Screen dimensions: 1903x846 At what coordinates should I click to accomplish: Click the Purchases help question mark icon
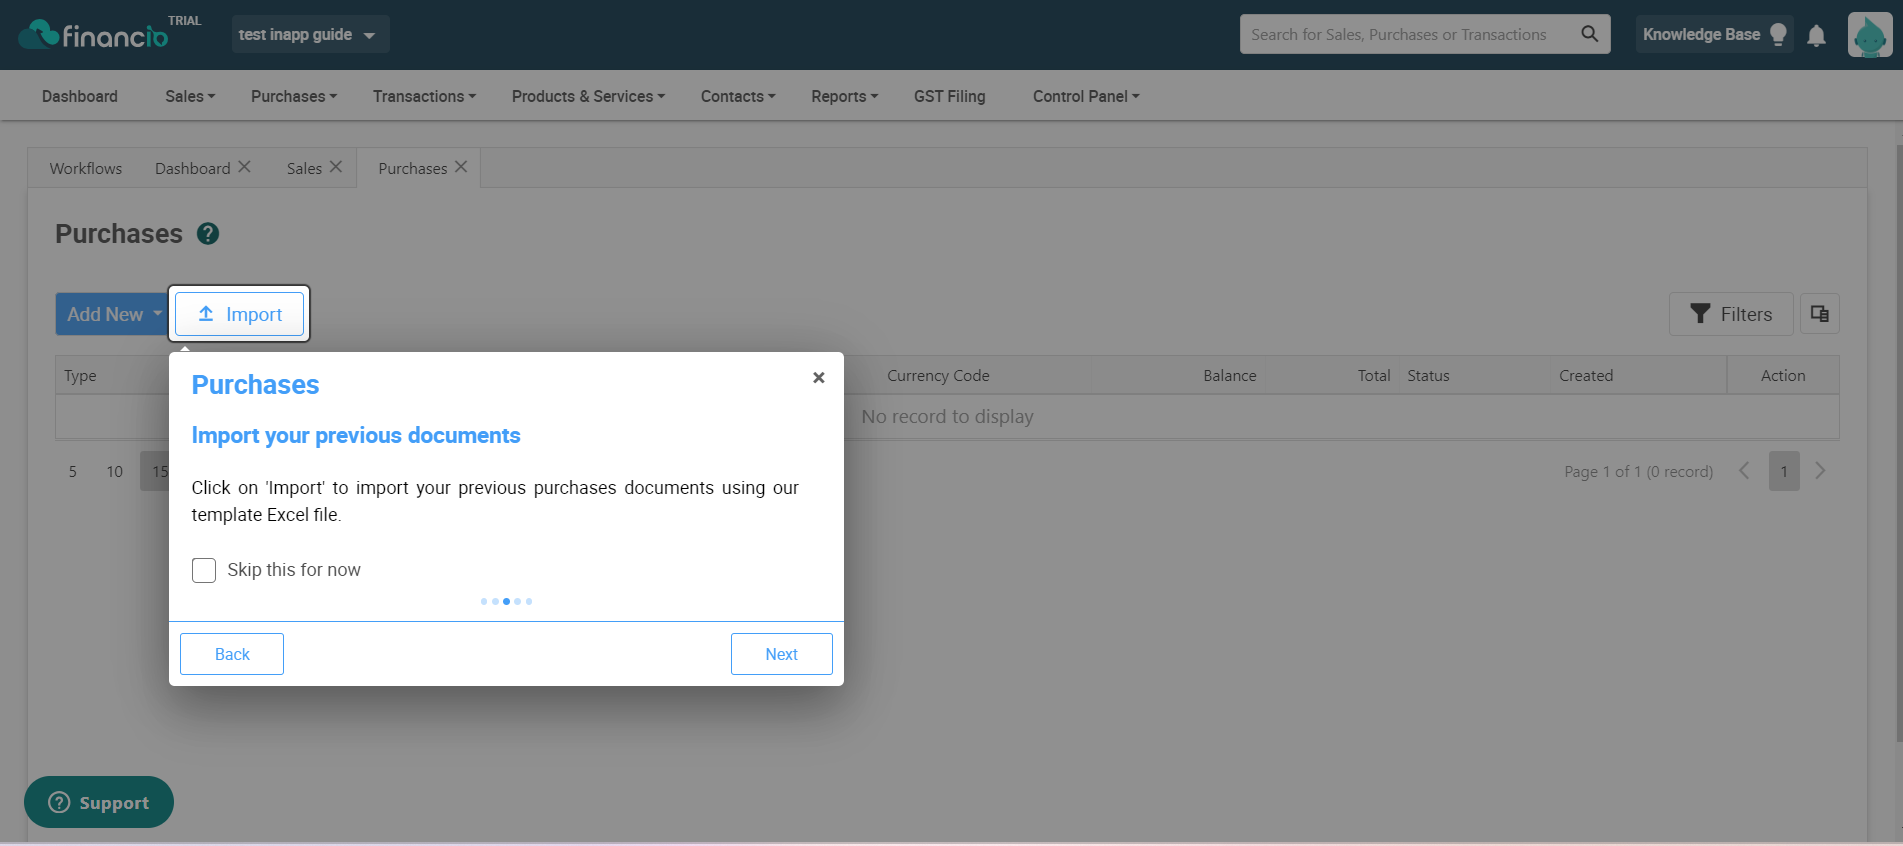point(208,234)
